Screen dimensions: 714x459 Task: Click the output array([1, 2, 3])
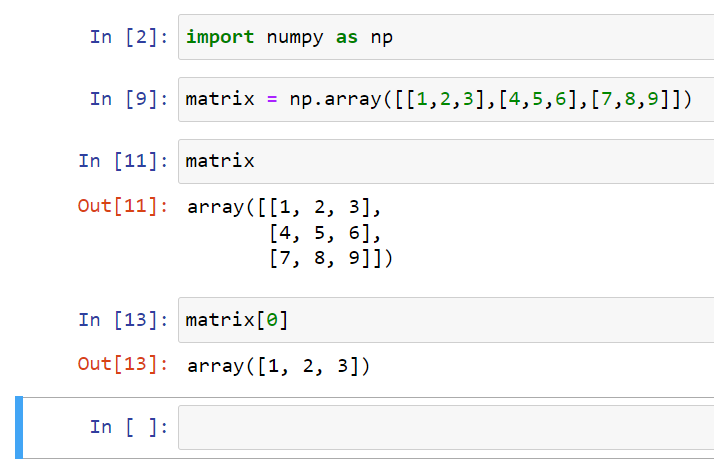[x=279, y=366]
